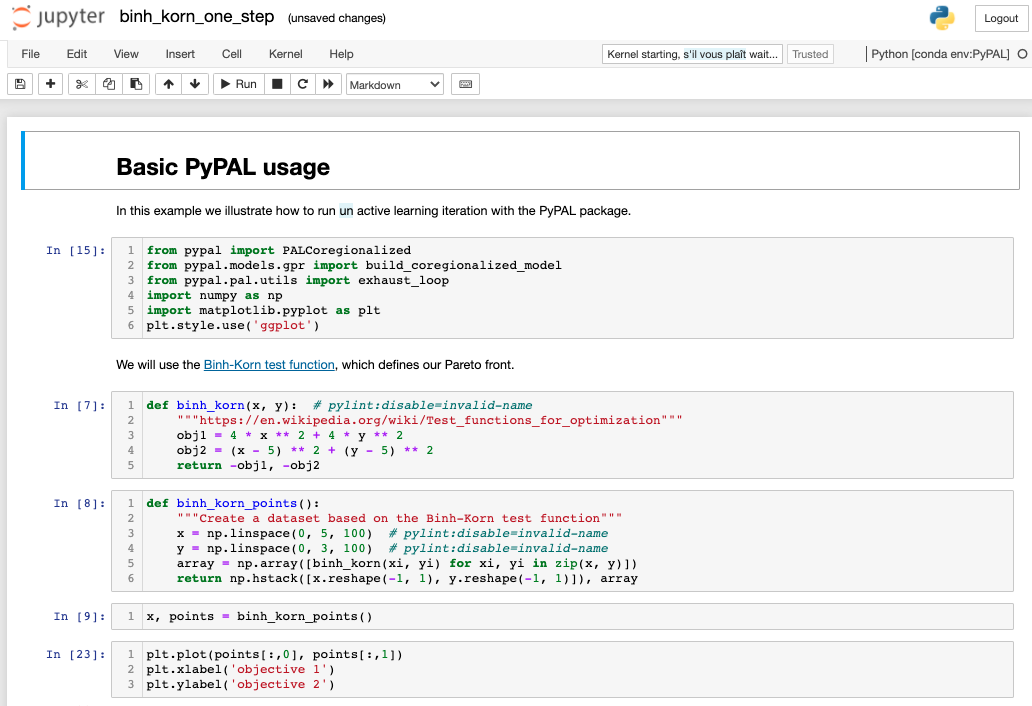This screenshot has width=1032, height=706.
Task: Open the Edit menu
Action: point(76,54)
